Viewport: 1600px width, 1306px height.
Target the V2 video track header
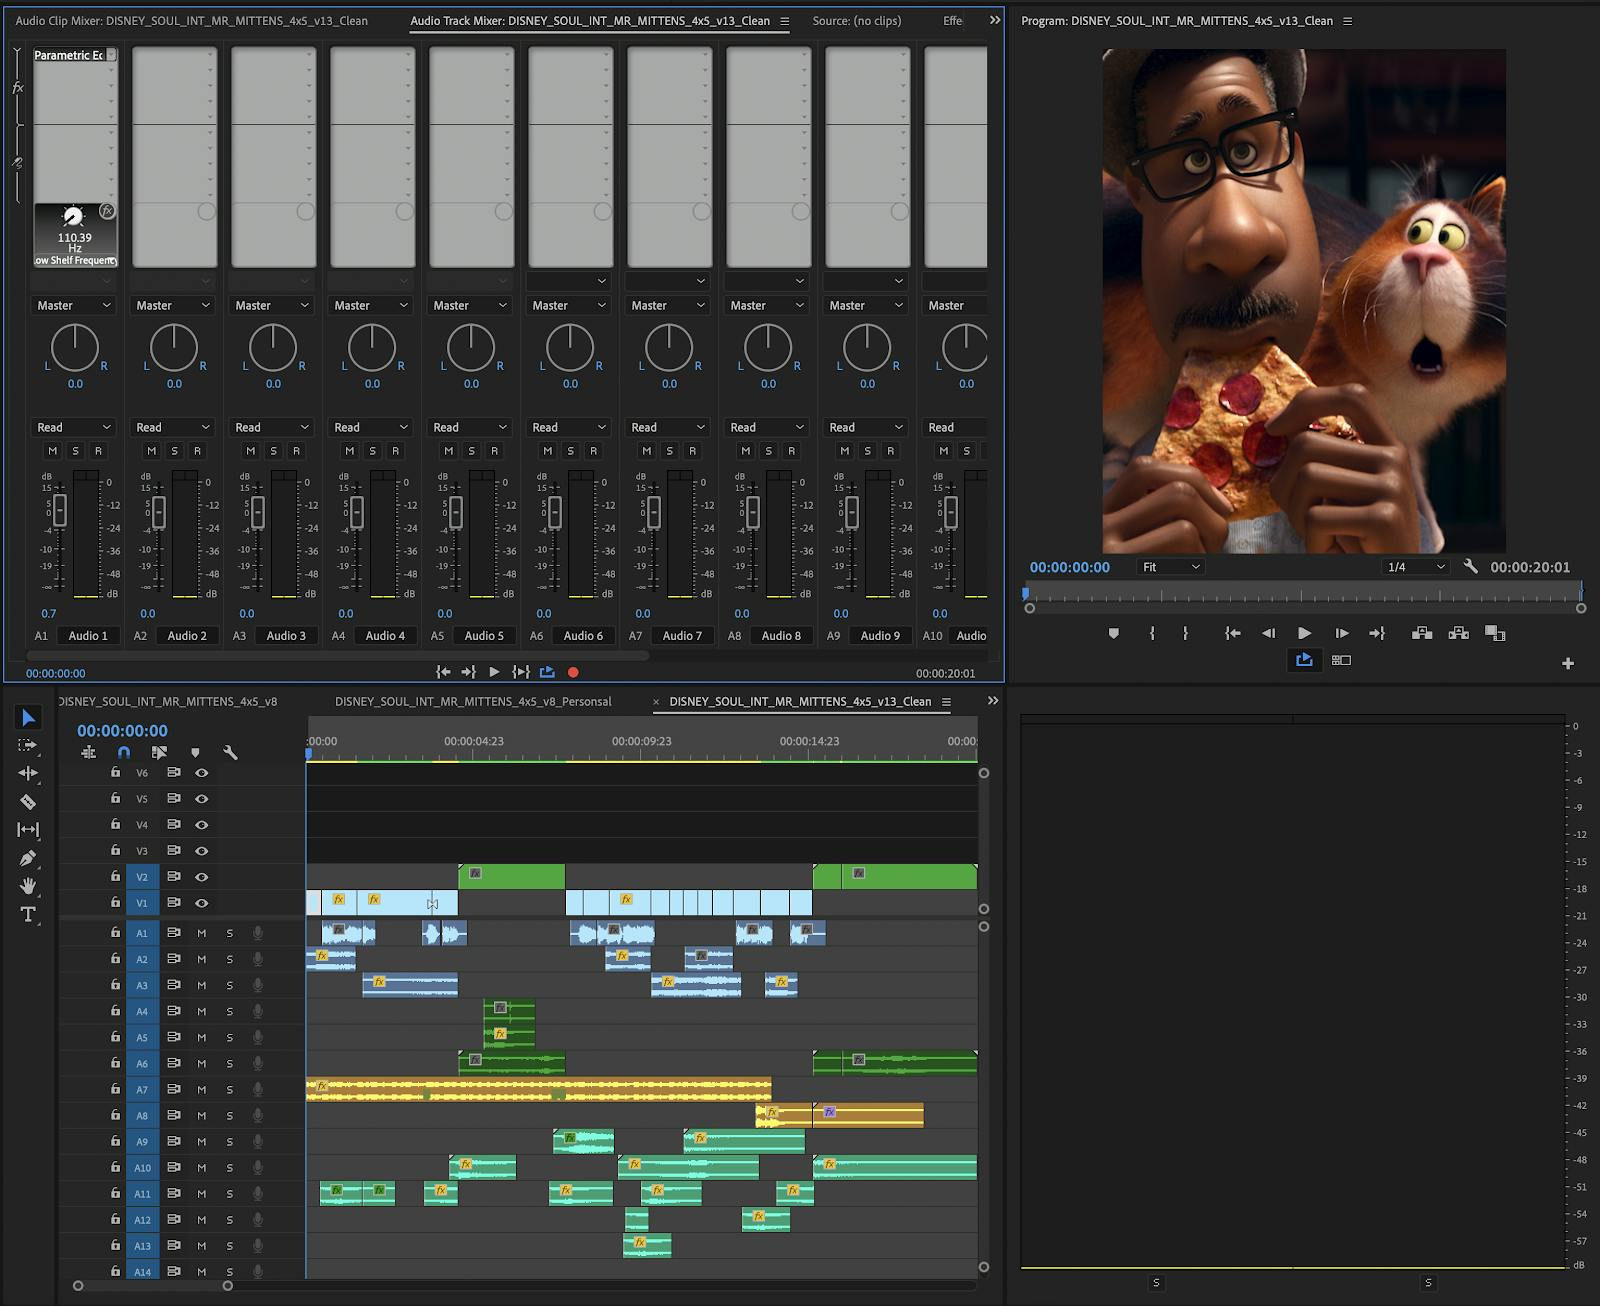coord(142,876)
